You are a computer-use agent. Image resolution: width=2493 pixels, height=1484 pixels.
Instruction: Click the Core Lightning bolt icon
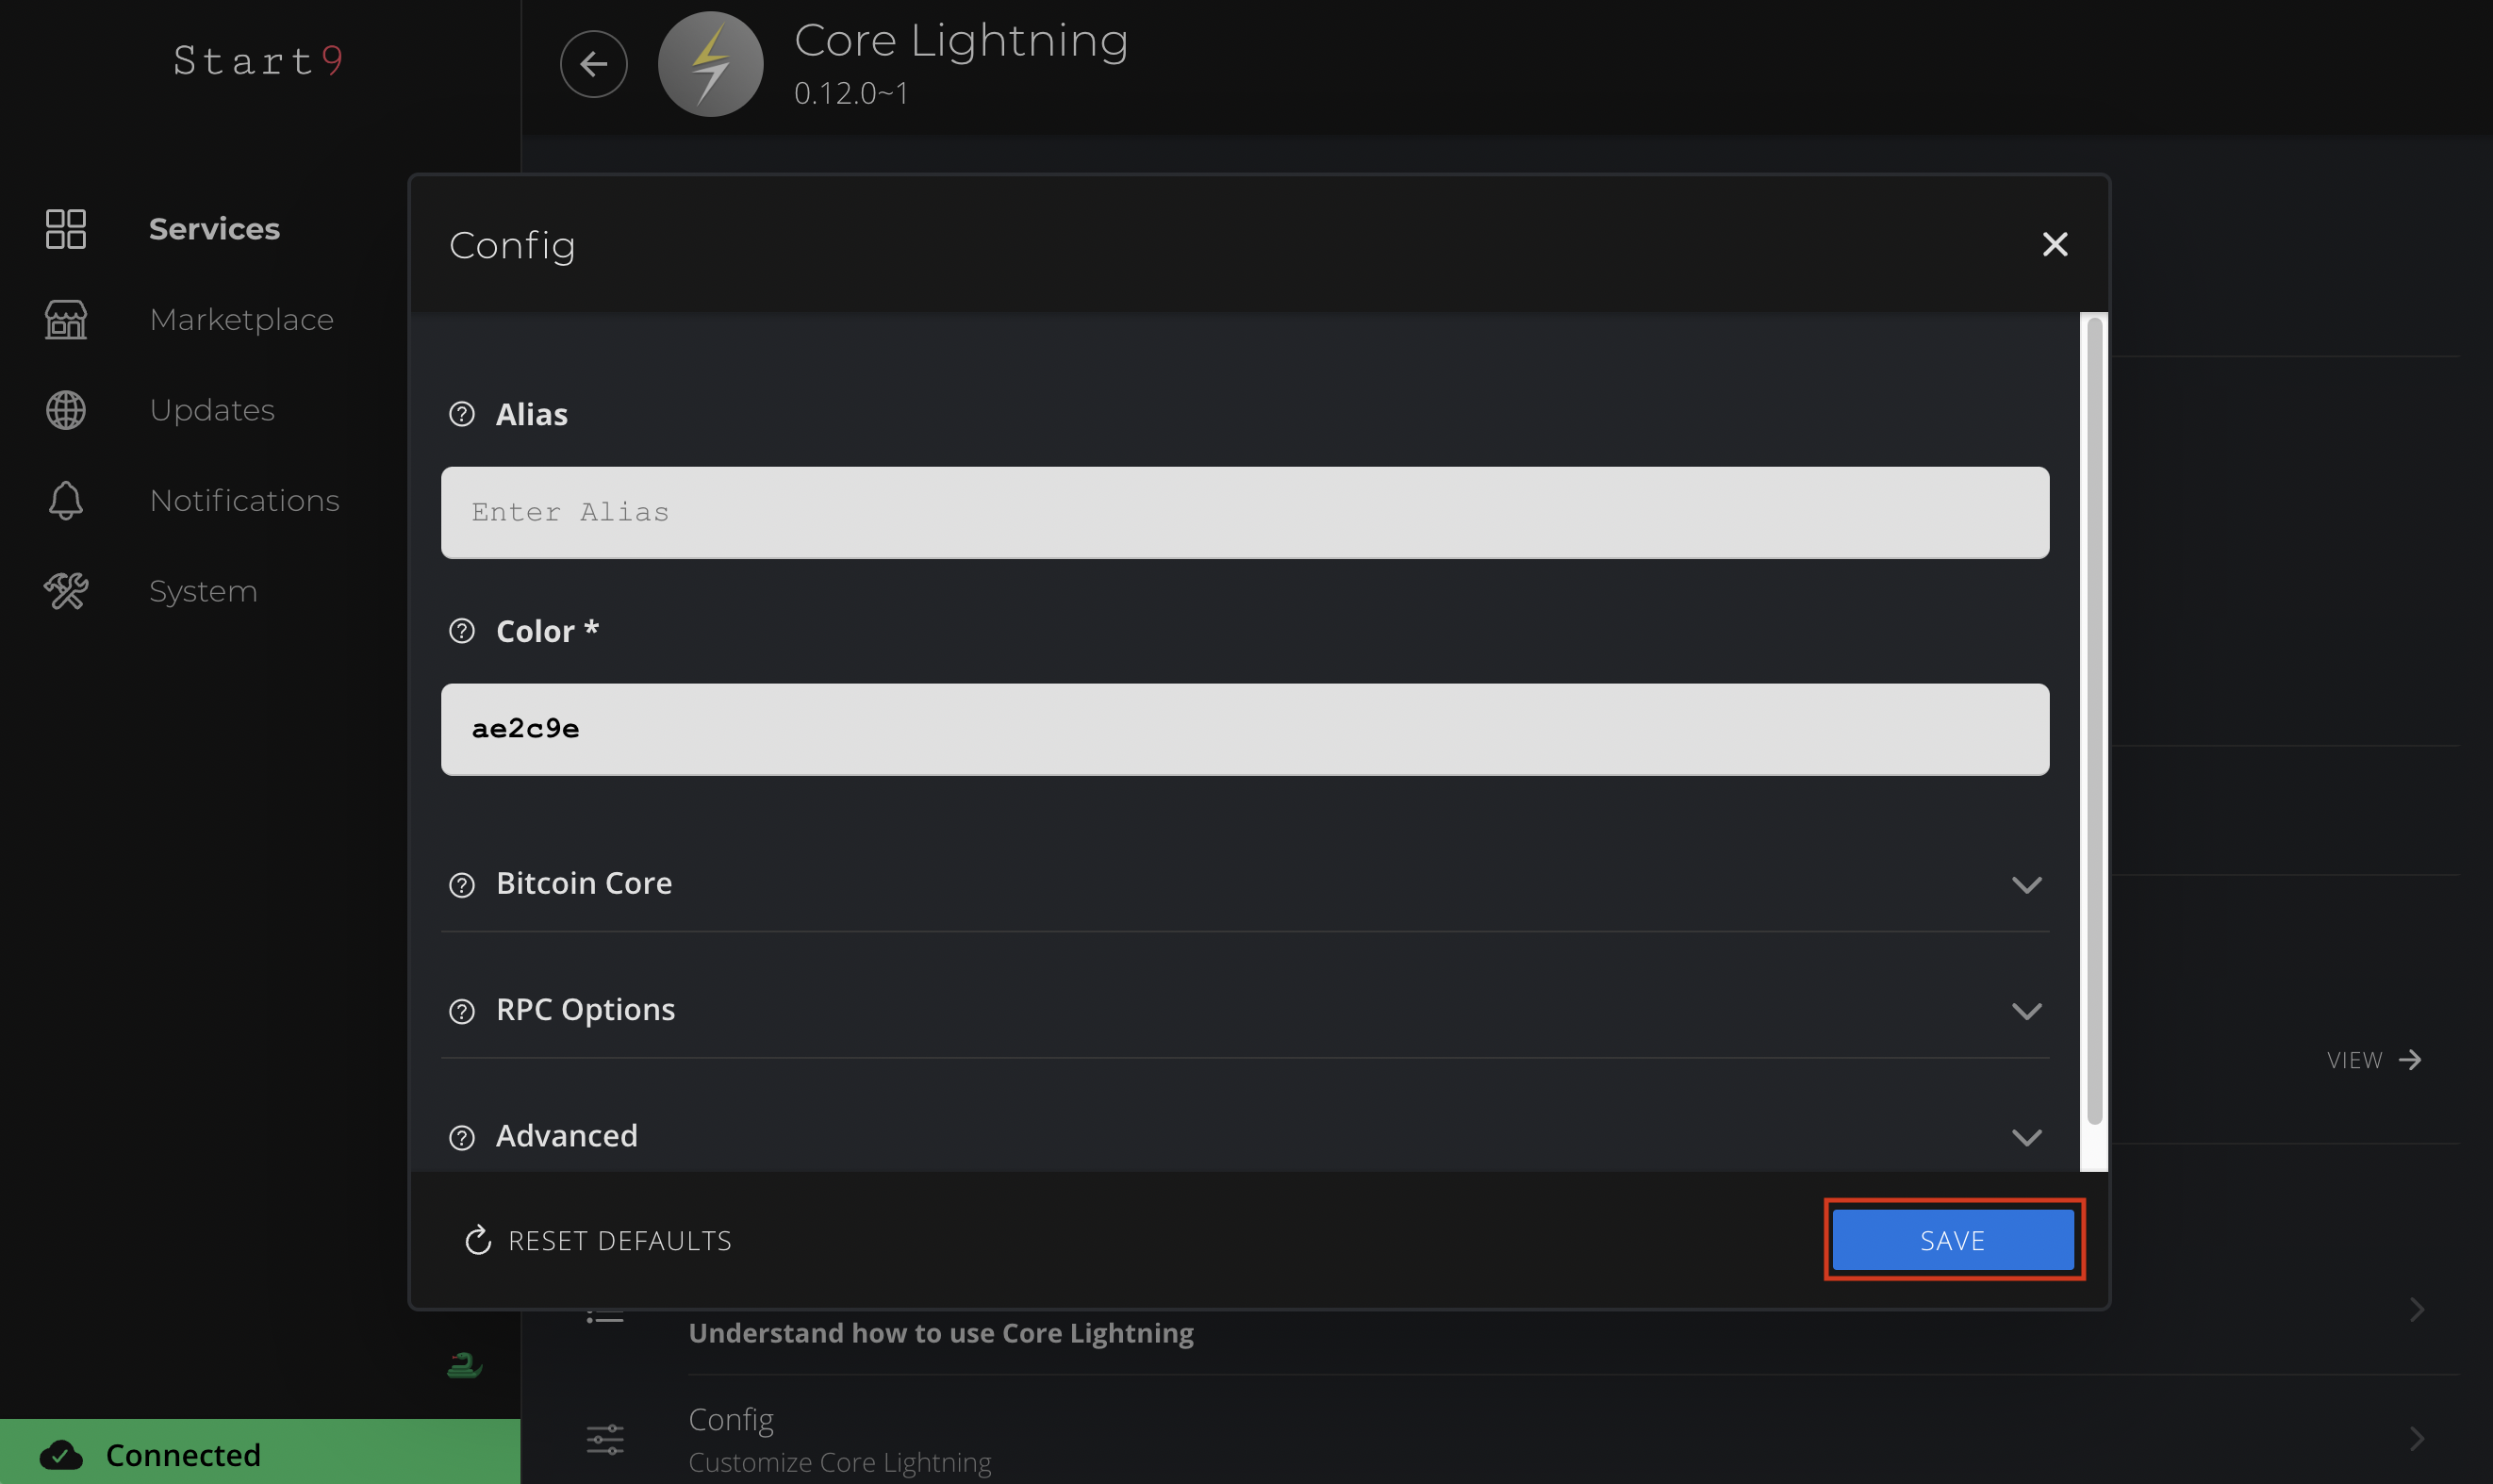tap(710, 64)
